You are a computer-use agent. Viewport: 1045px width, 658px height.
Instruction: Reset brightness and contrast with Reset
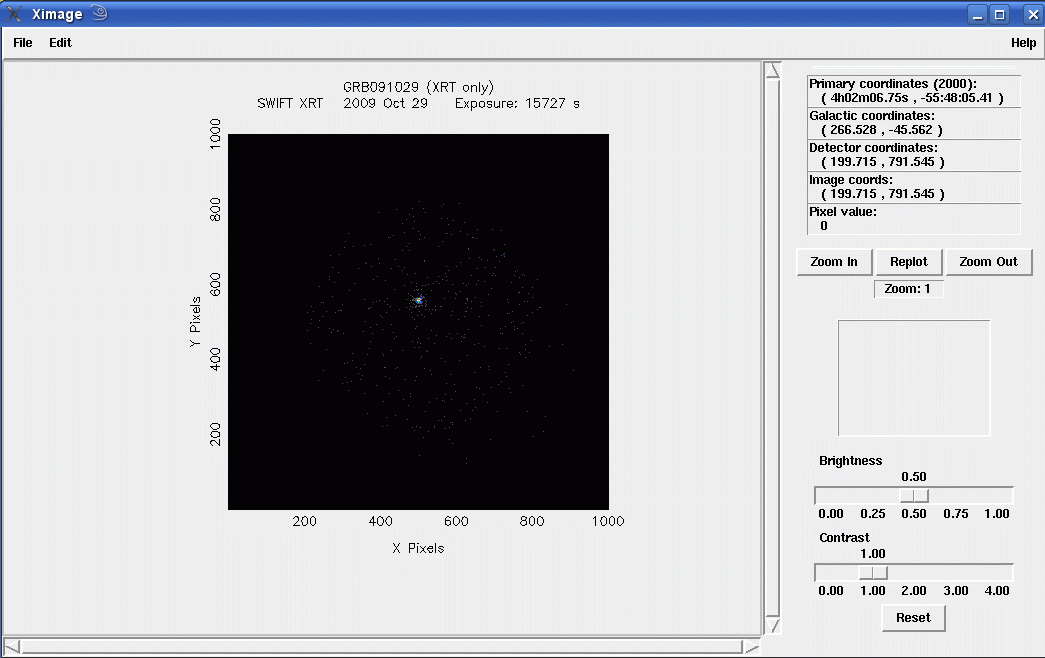pos(913,618)
